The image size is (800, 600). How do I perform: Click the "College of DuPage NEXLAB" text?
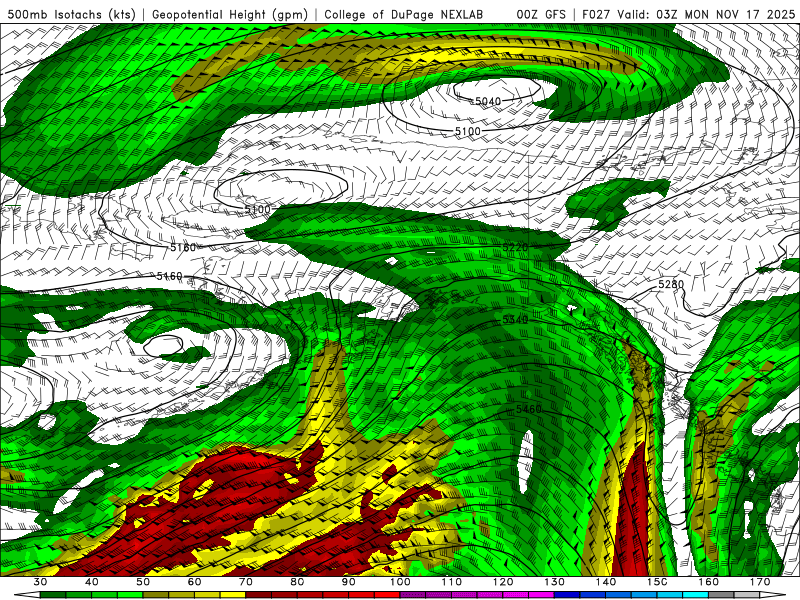tap(404, 15)
